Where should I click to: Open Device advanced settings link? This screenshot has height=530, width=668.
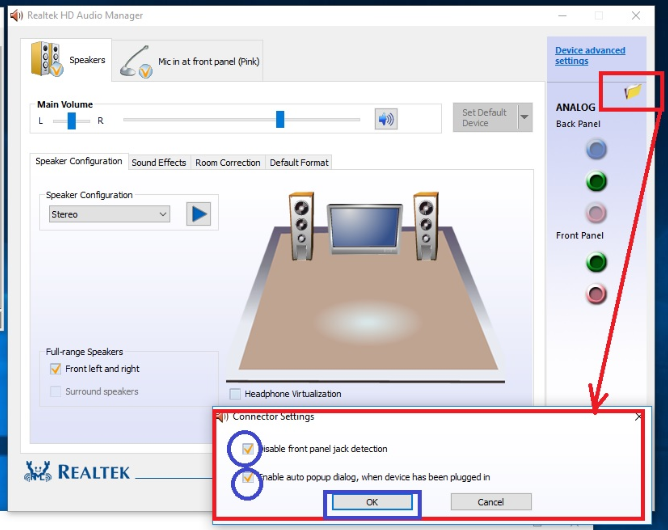590,55
